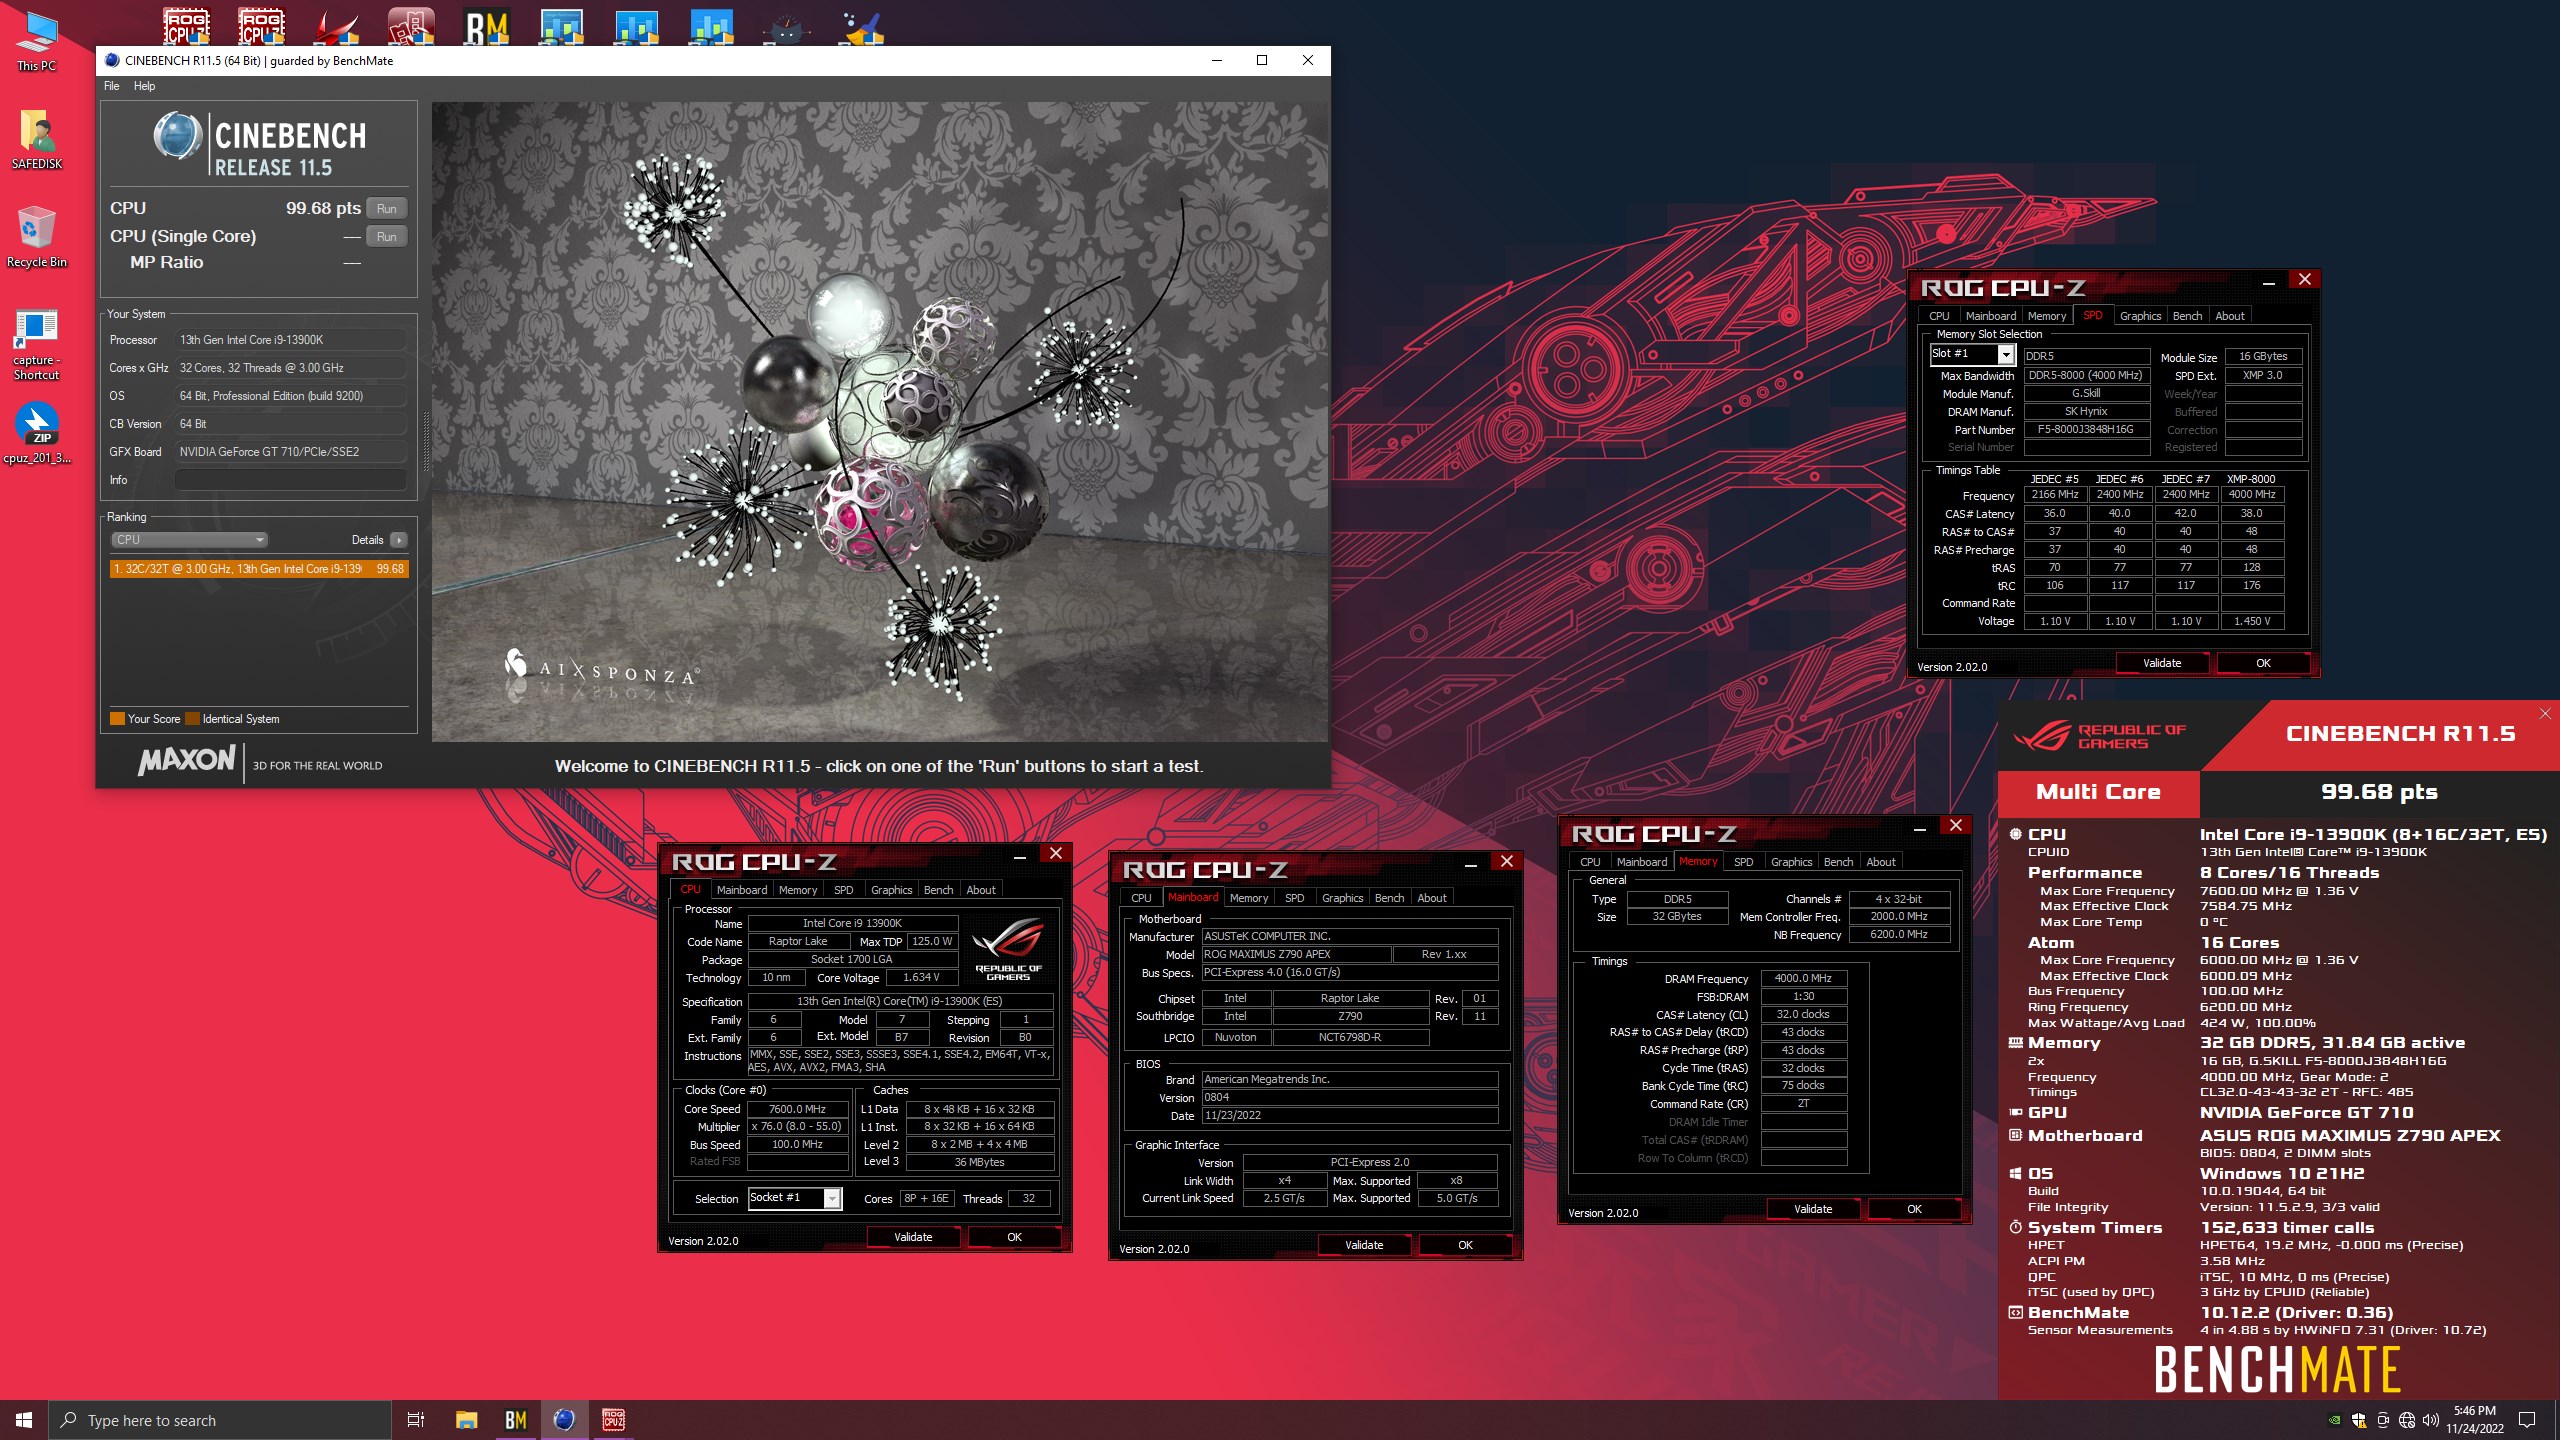Launch the broom cleaner desktop shortcut
This screenshot has height=1440, width=2560.
pyautogui.click(x=862, y=28)
